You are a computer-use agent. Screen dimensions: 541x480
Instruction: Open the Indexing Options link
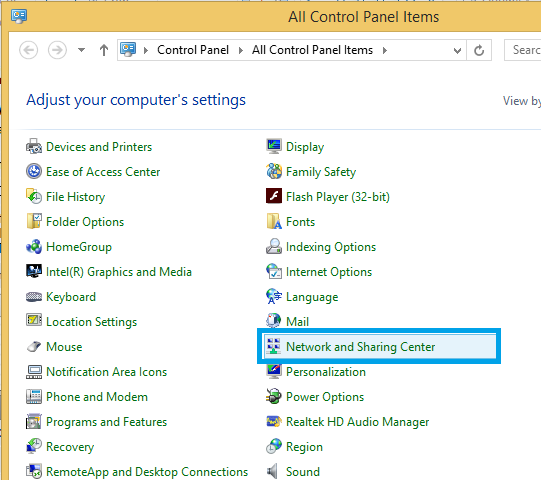pyautogui.click(x=331, y=247)
